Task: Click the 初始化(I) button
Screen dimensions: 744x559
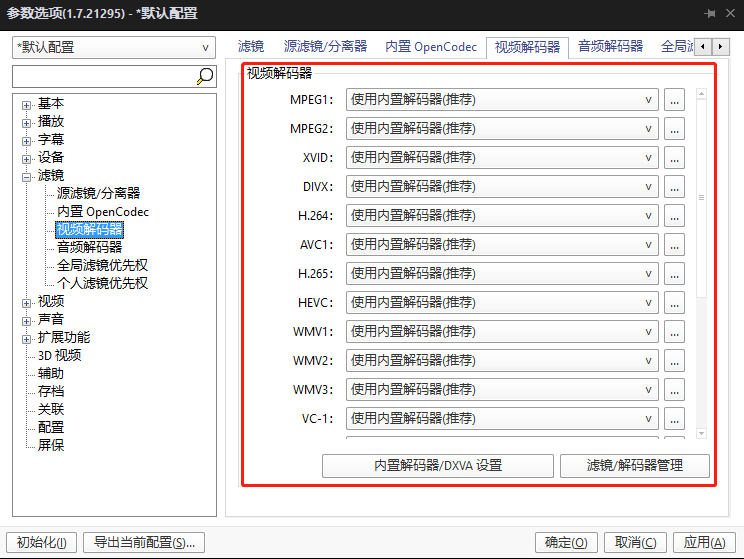Action: coord(42,542)
